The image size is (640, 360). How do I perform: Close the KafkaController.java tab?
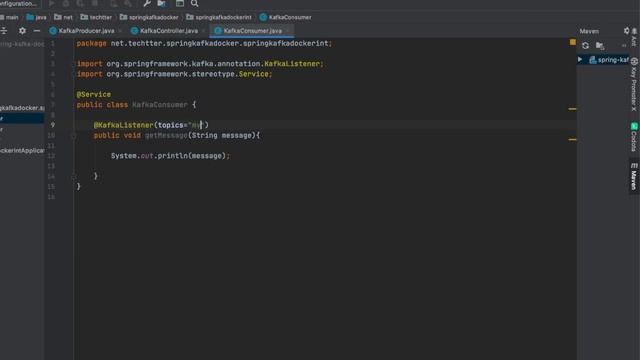click(203, 31)
